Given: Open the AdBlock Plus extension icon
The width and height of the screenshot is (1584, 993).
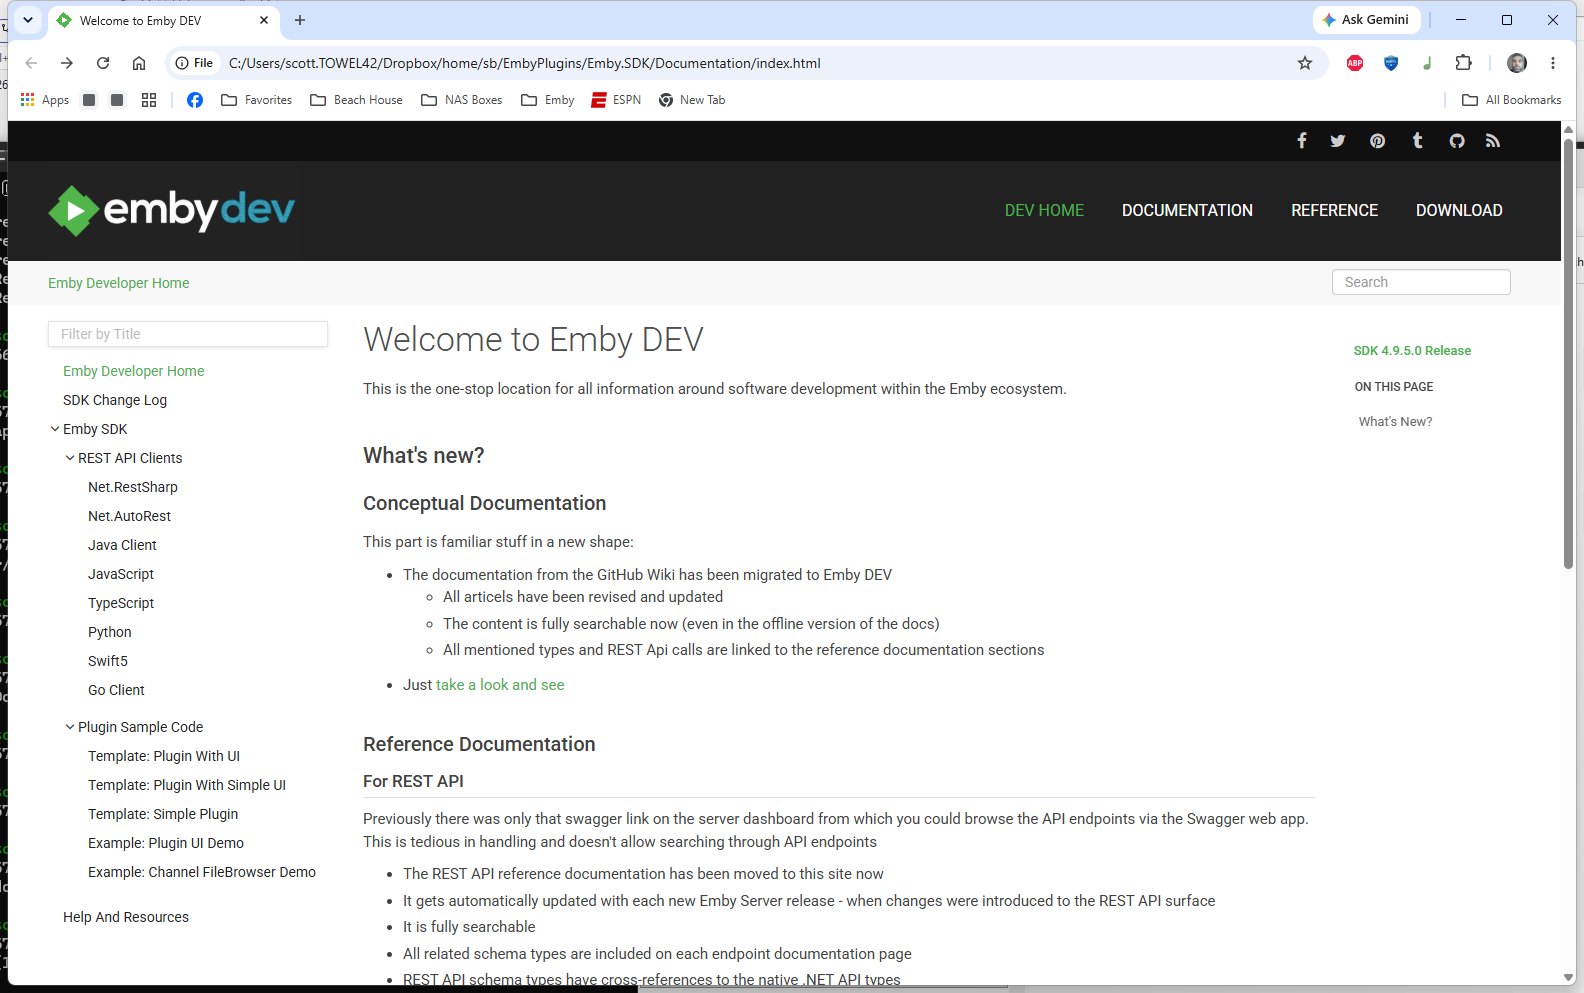Looking at the screenshot, I should 1355,63.
